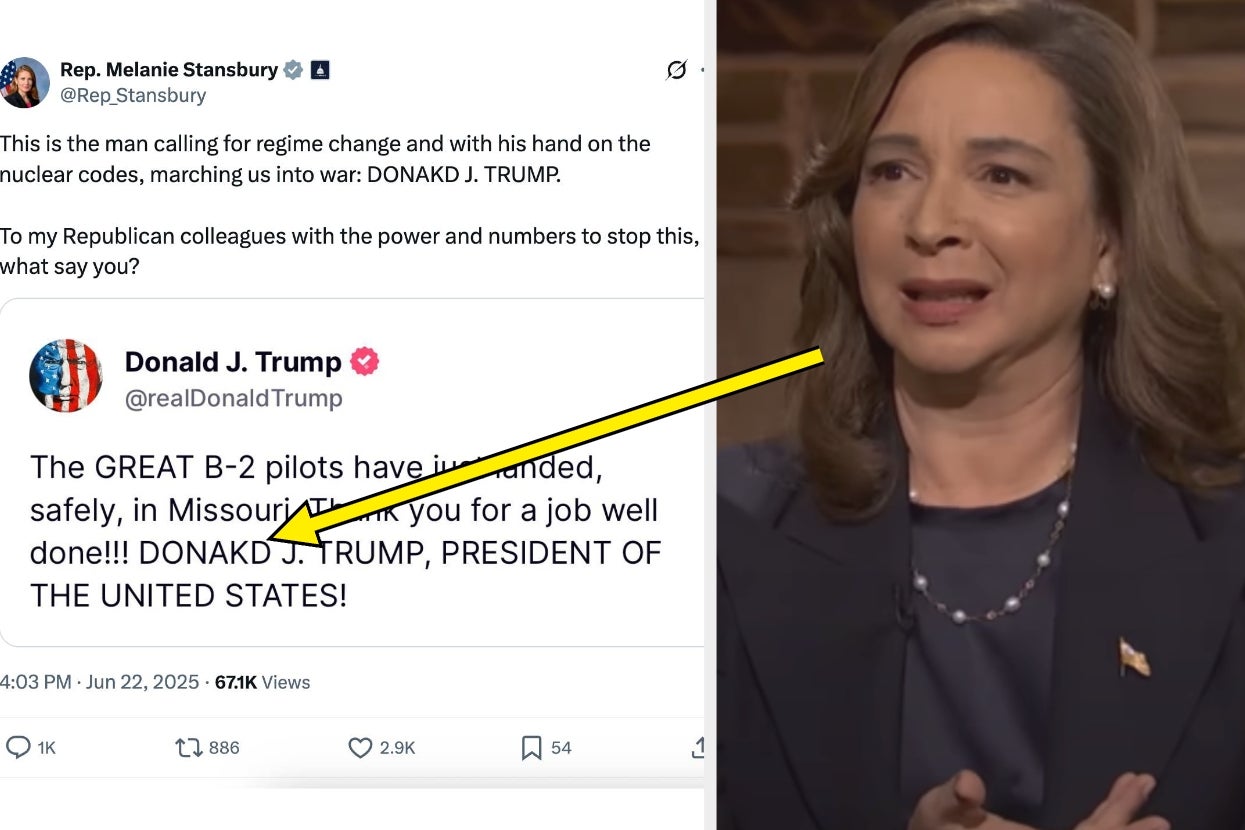Open the @Rep_Stansbury handle link

[133, 96]
